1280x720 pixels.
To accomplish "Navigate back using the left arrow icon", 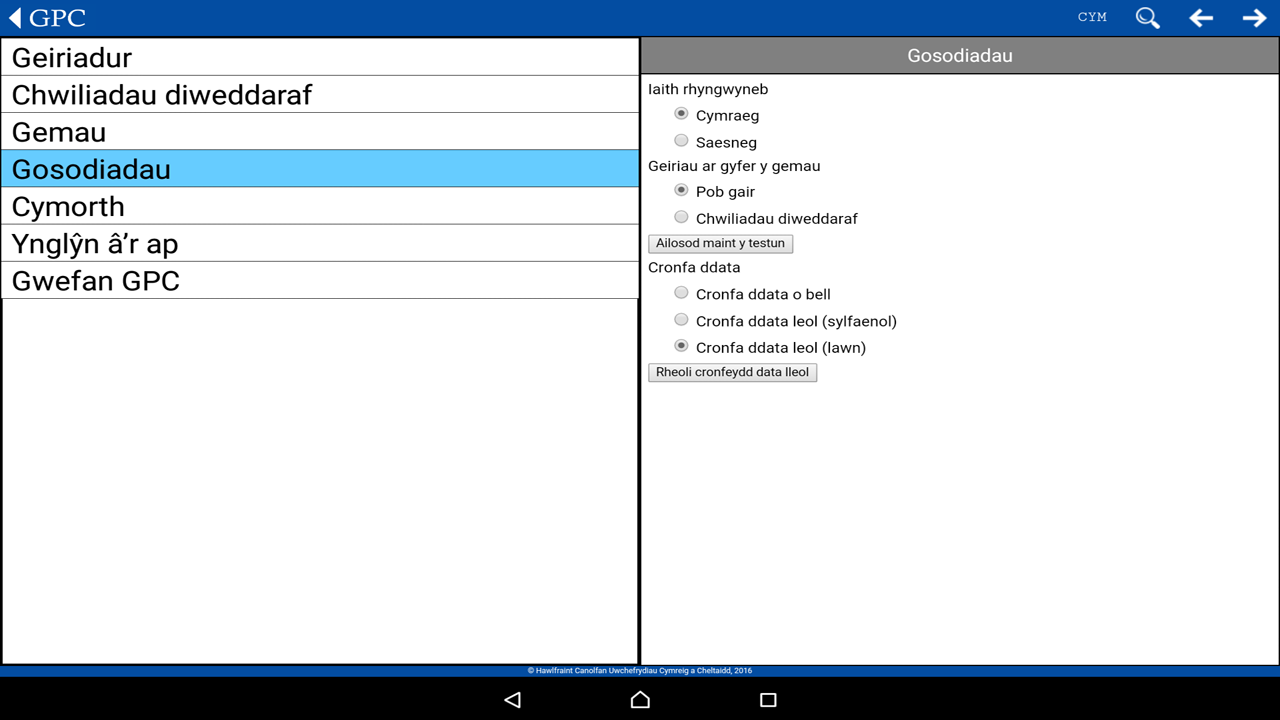I will click(x=1200, y=17).
